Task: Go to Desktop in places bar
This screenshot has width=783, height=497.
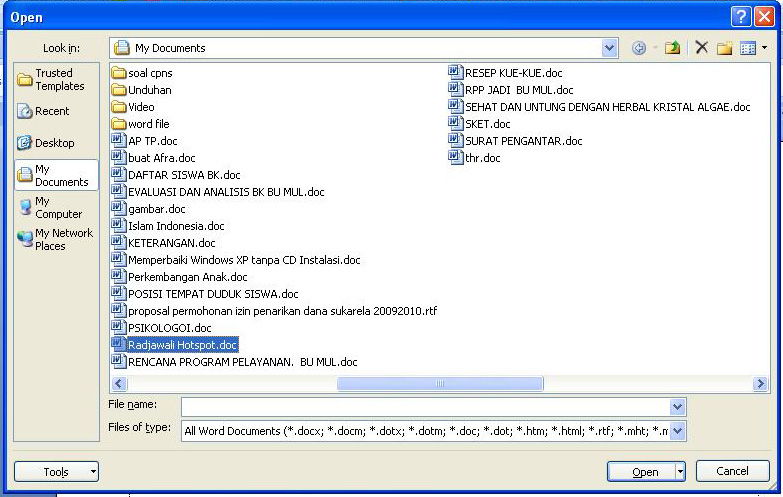Action: point(56,143)
